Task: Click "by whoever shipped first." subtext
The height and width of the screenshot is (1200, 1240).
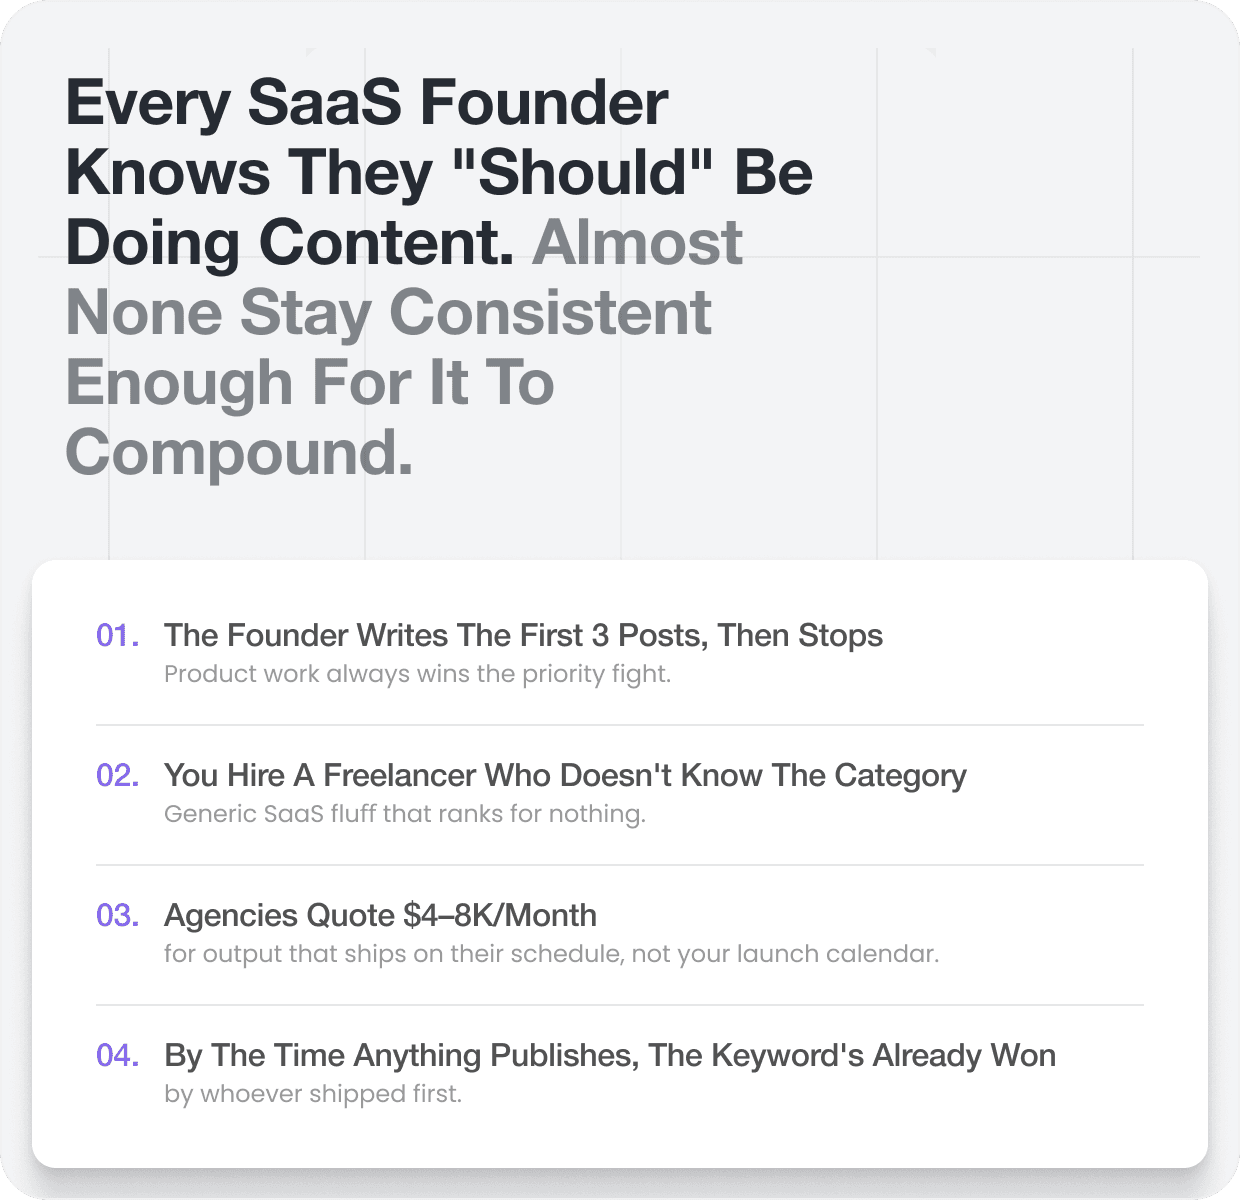Action: (313, 1095)
